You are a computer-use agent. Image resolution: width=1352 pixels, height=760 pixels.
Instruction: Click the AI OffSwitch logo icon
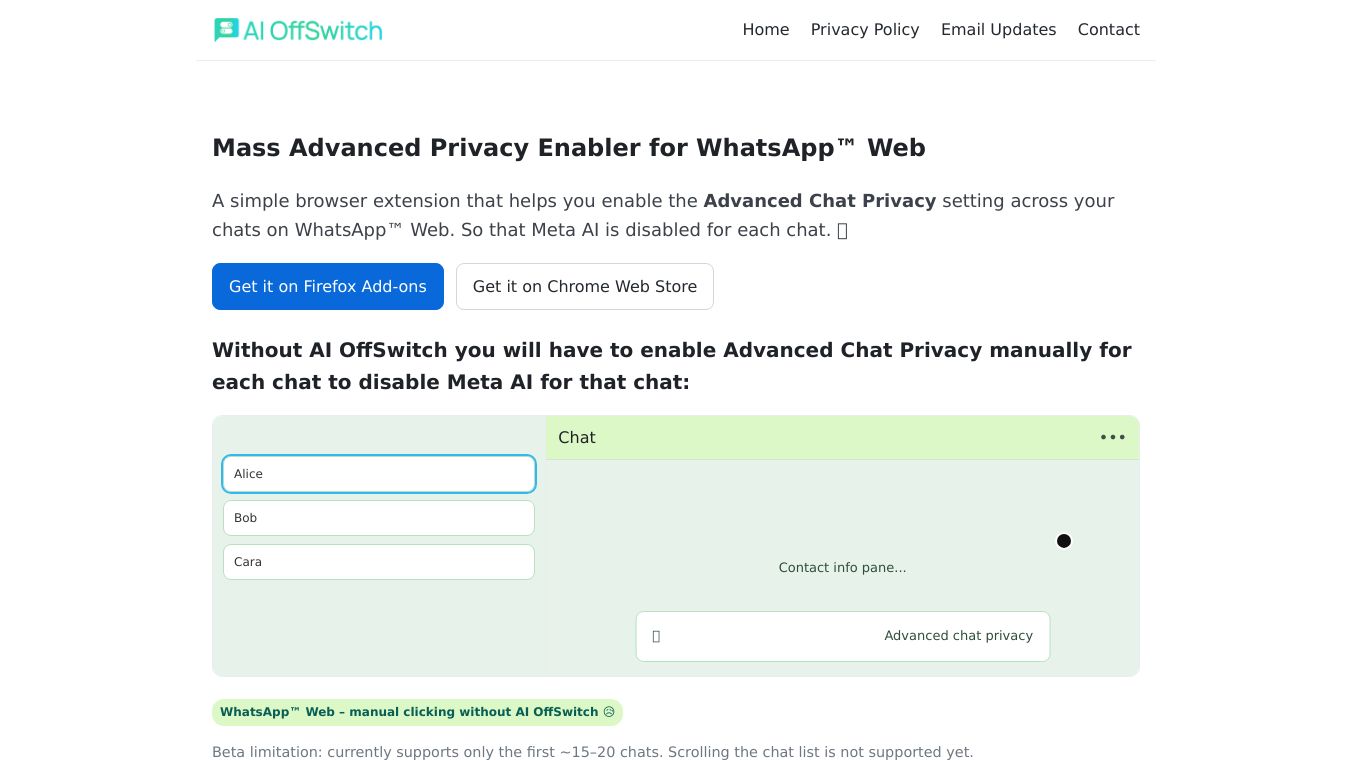click(226, 30)
